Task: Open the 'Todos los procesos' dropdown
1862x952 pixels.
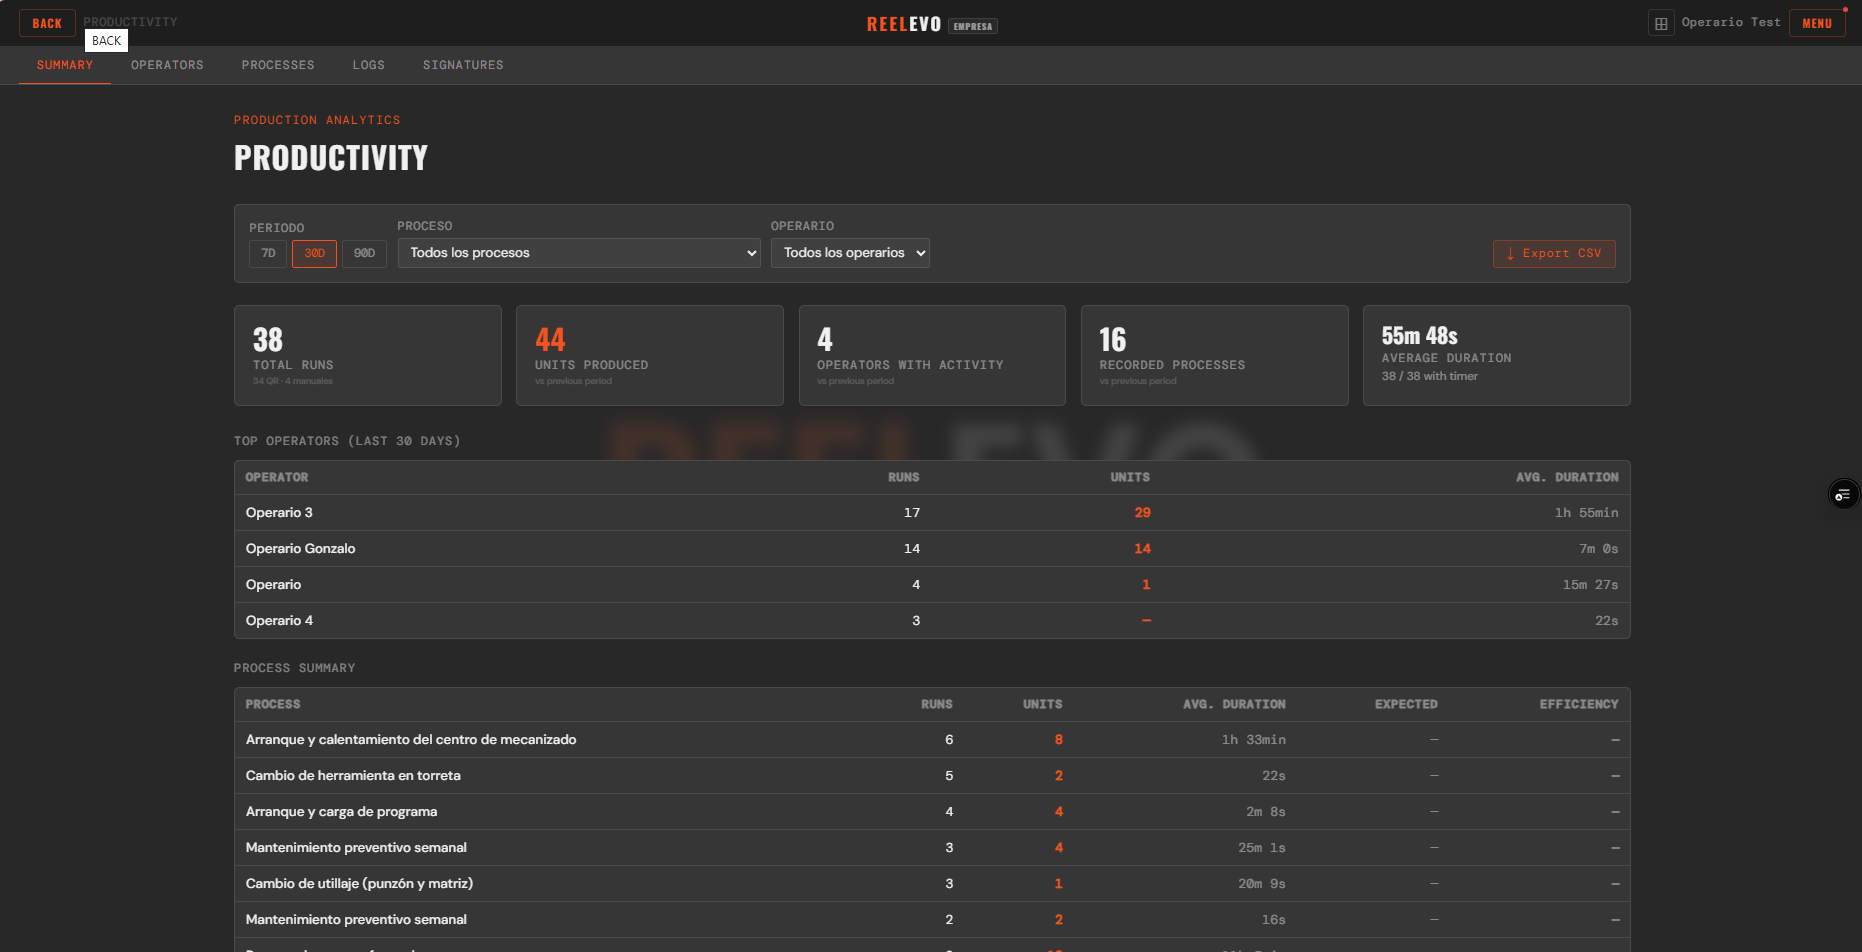Action: (x=578, y=253)
